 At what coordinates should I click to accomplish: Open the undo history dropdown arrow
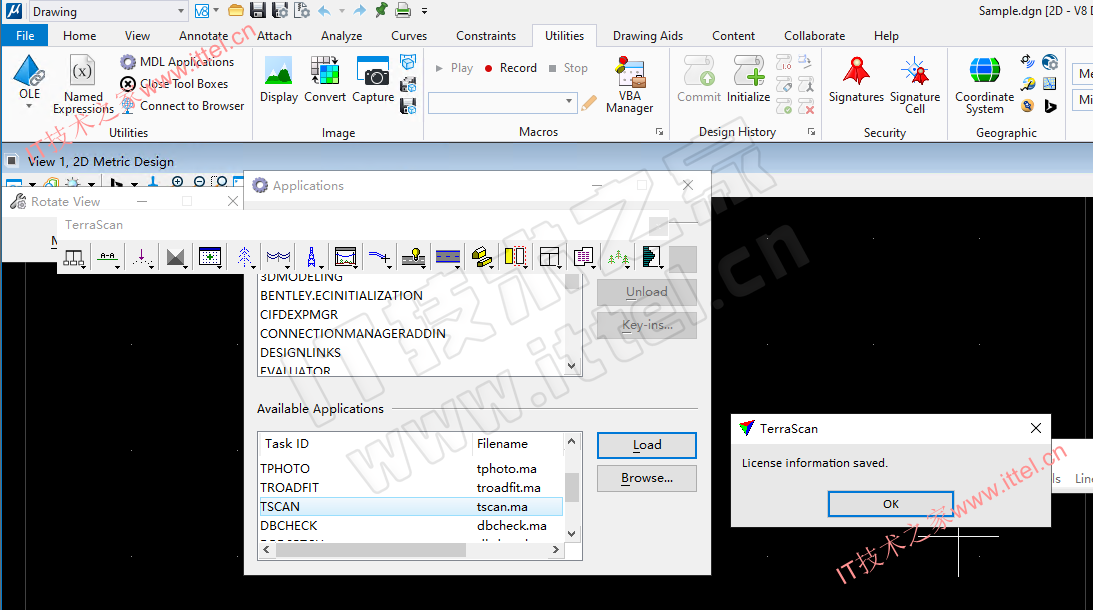342,11
